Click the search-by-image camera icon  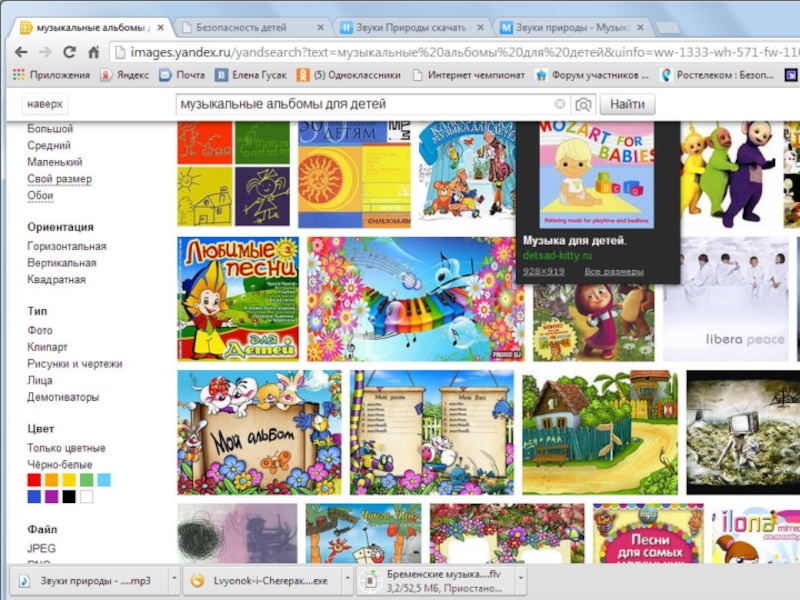[583, 105]
